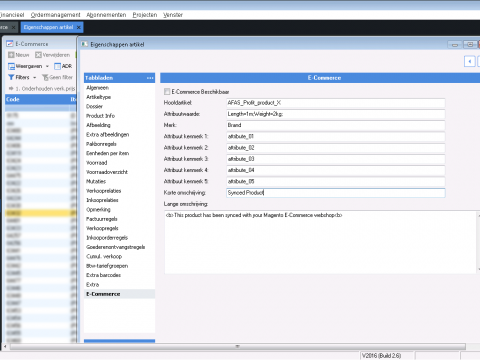
Task: Click the Geen filter icon
Action: 45,77
